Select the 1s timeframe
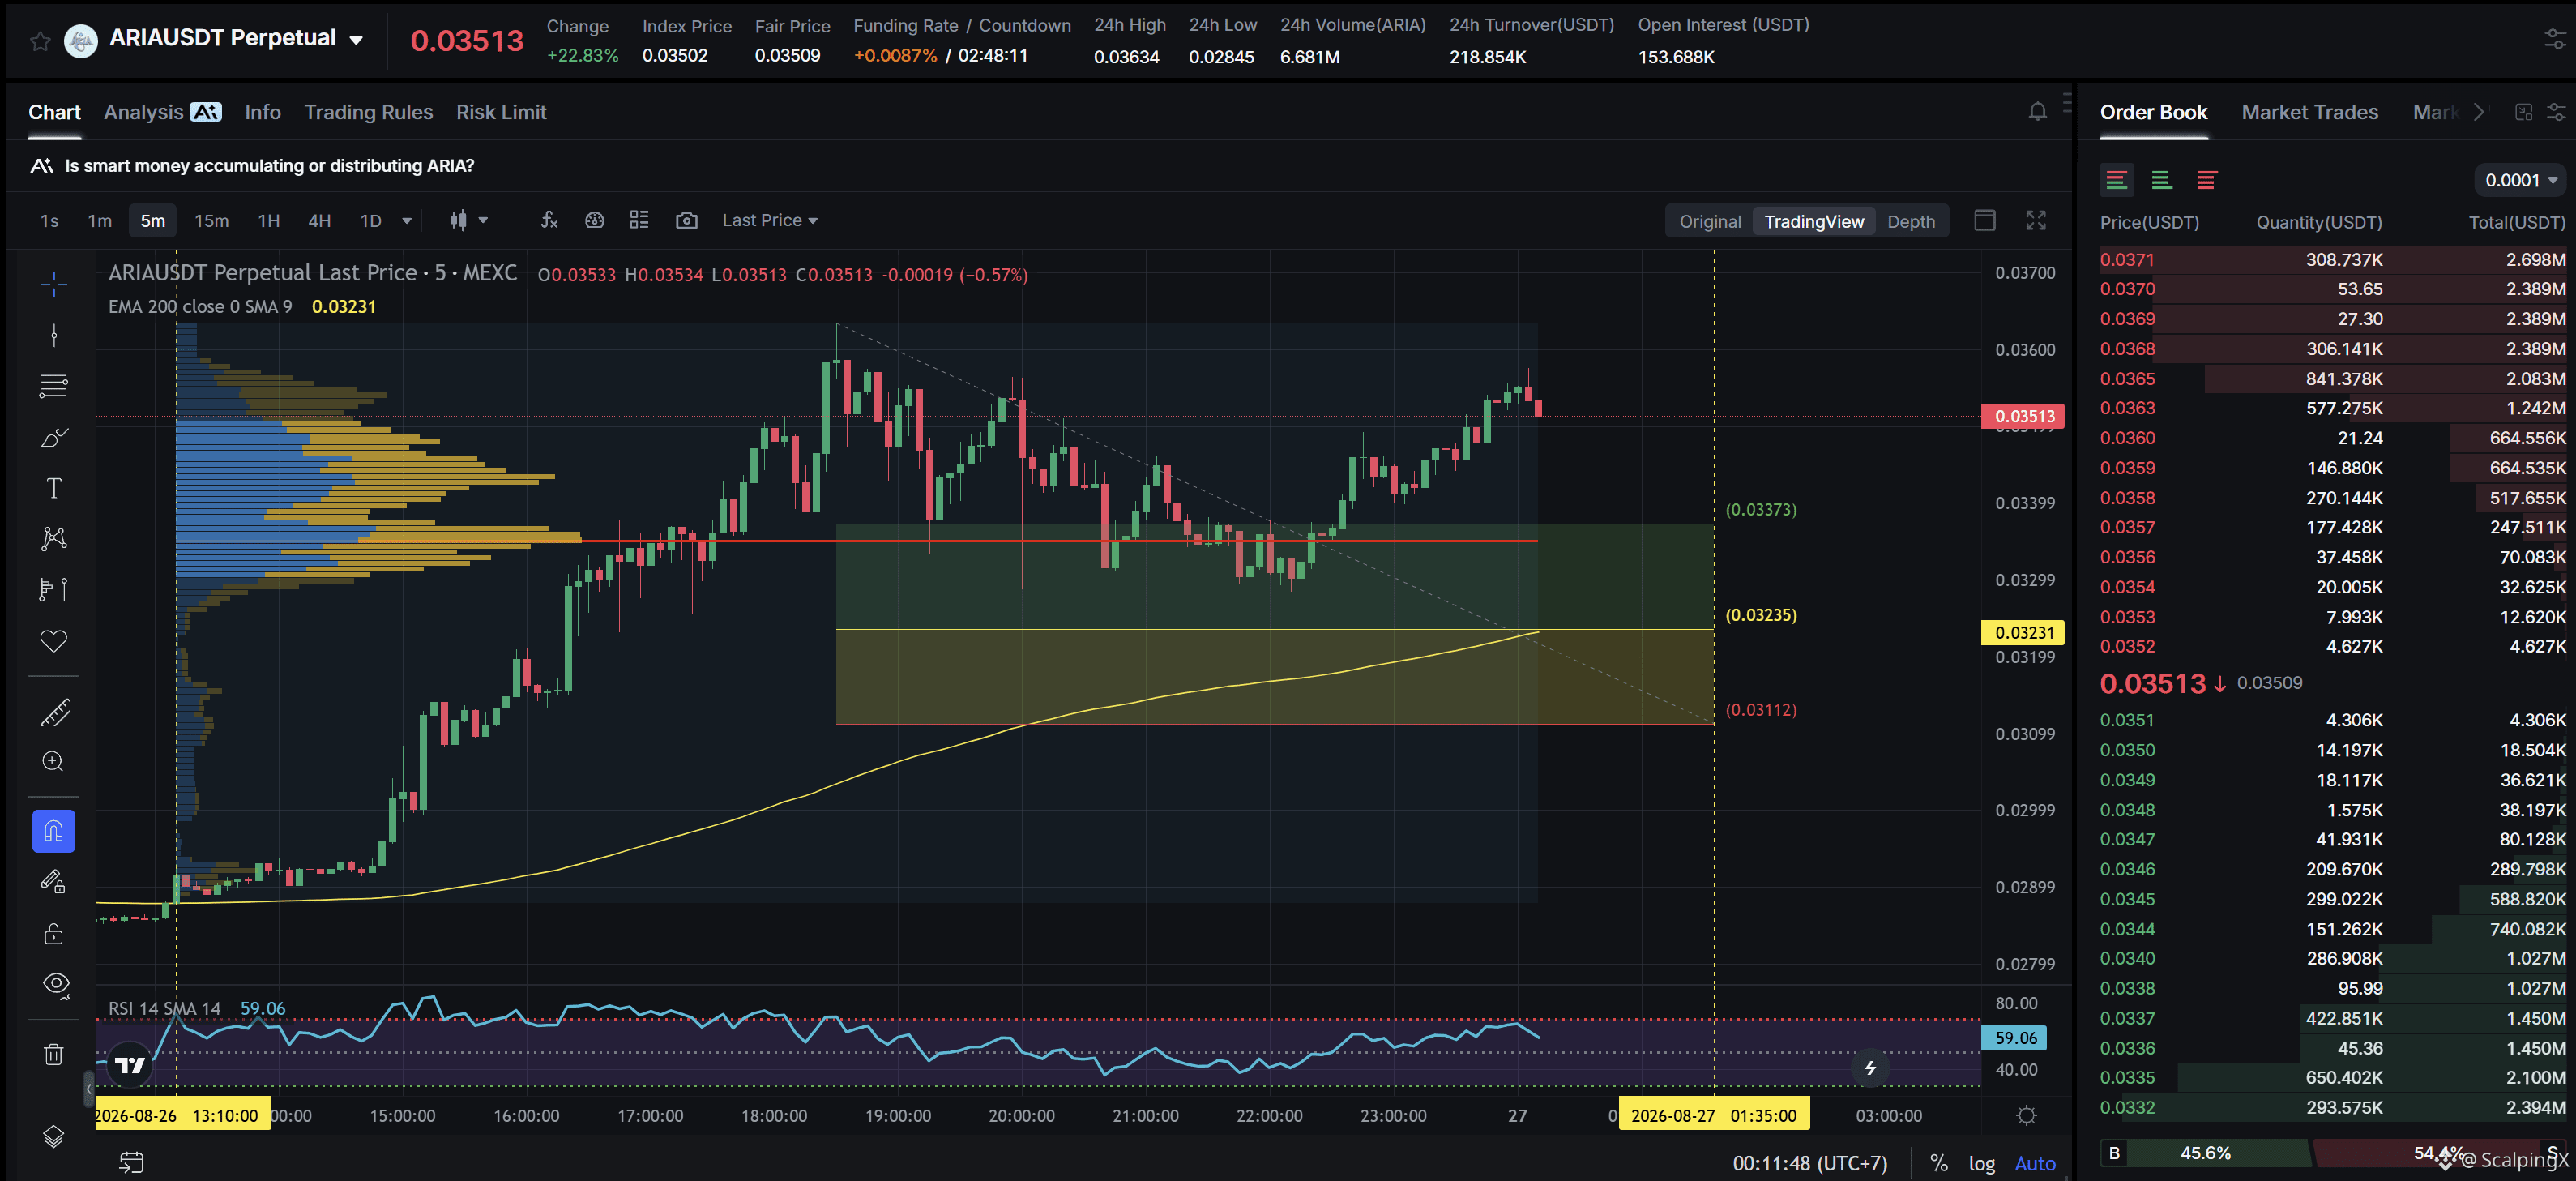The image size is (2576, 1181). tap(49, 221)
